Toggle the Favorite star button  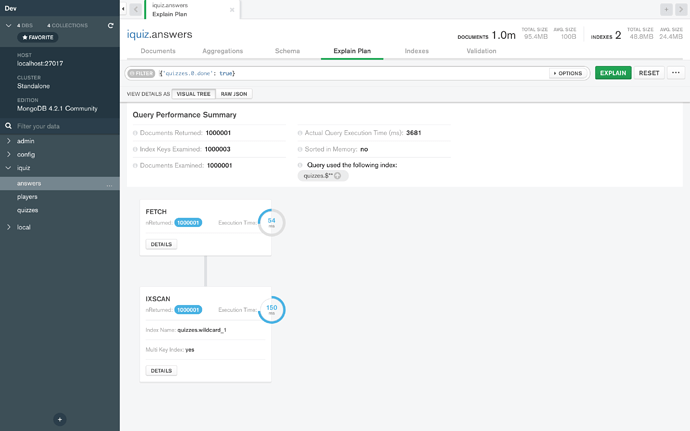(39, 37)
